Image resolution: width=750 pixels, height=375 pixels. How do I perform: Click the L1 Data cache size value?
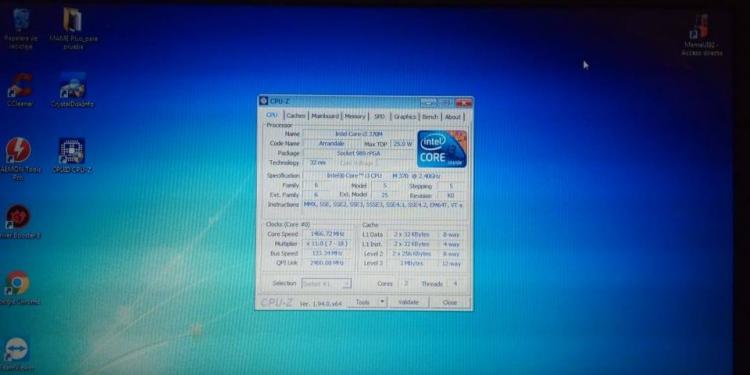(411, 234)
